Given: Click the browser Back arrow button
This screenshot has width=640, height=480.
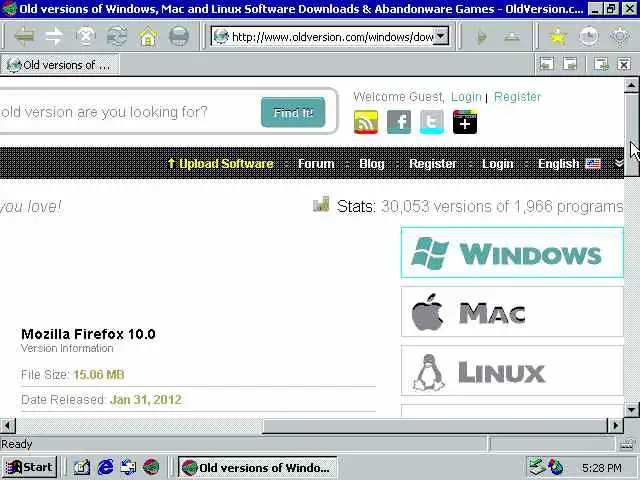Looking at the screenshot, I should [24, 37].
